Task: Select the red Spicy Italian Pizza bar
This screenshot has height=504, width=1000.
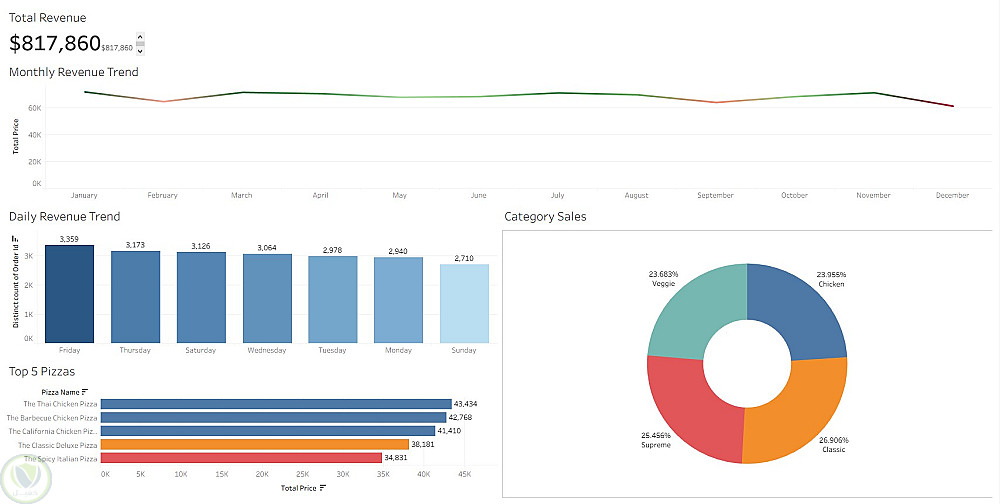Action: 242,458
